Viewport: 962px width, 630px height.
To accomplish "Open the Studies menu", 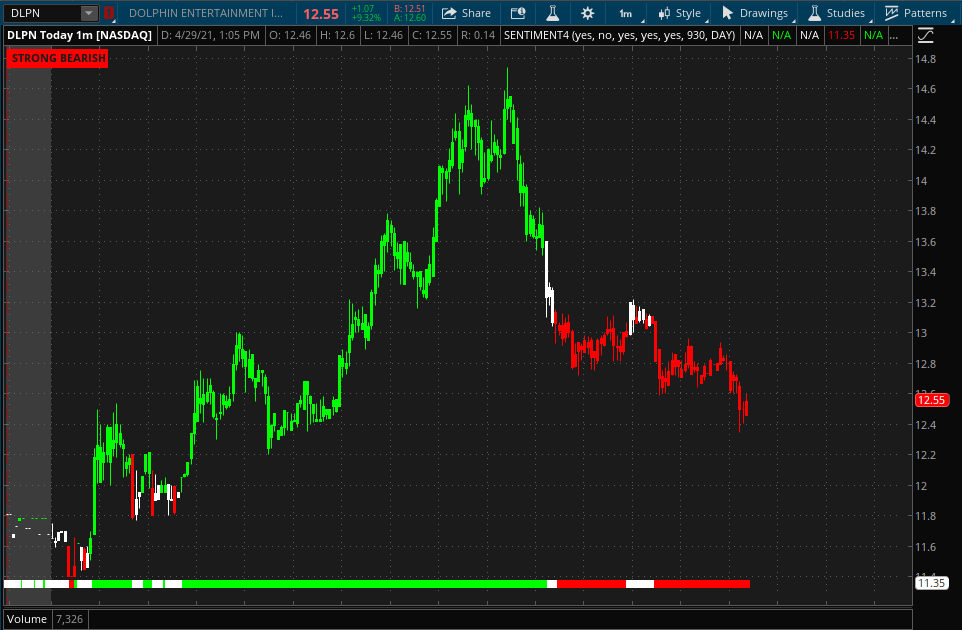I will pos(837,13).
